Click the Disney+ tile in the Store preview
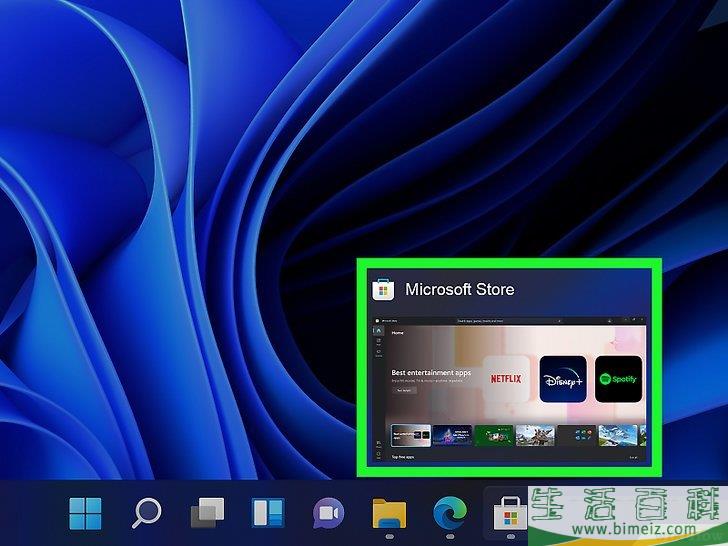This screenshot has height=546, width=728. pyautogui.click(x=563, y=379)
